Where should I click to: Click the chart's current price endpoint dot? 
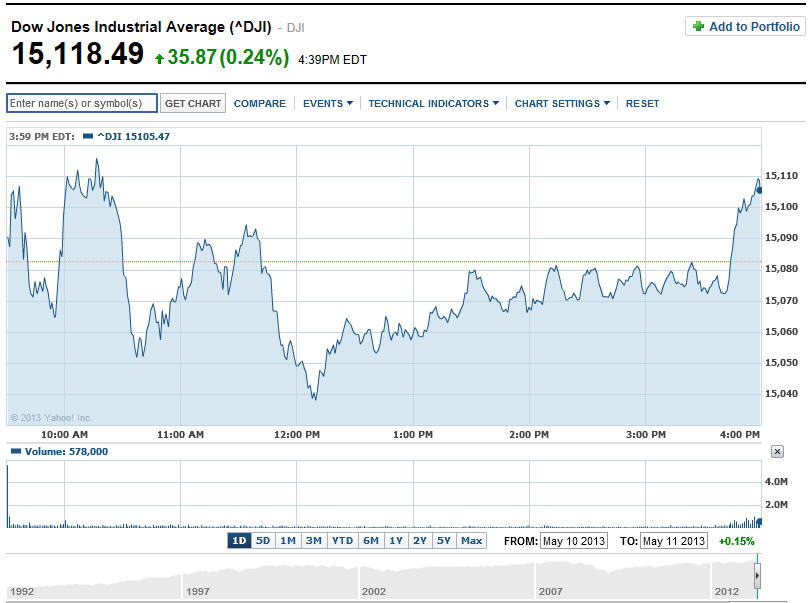pos(759,189)
